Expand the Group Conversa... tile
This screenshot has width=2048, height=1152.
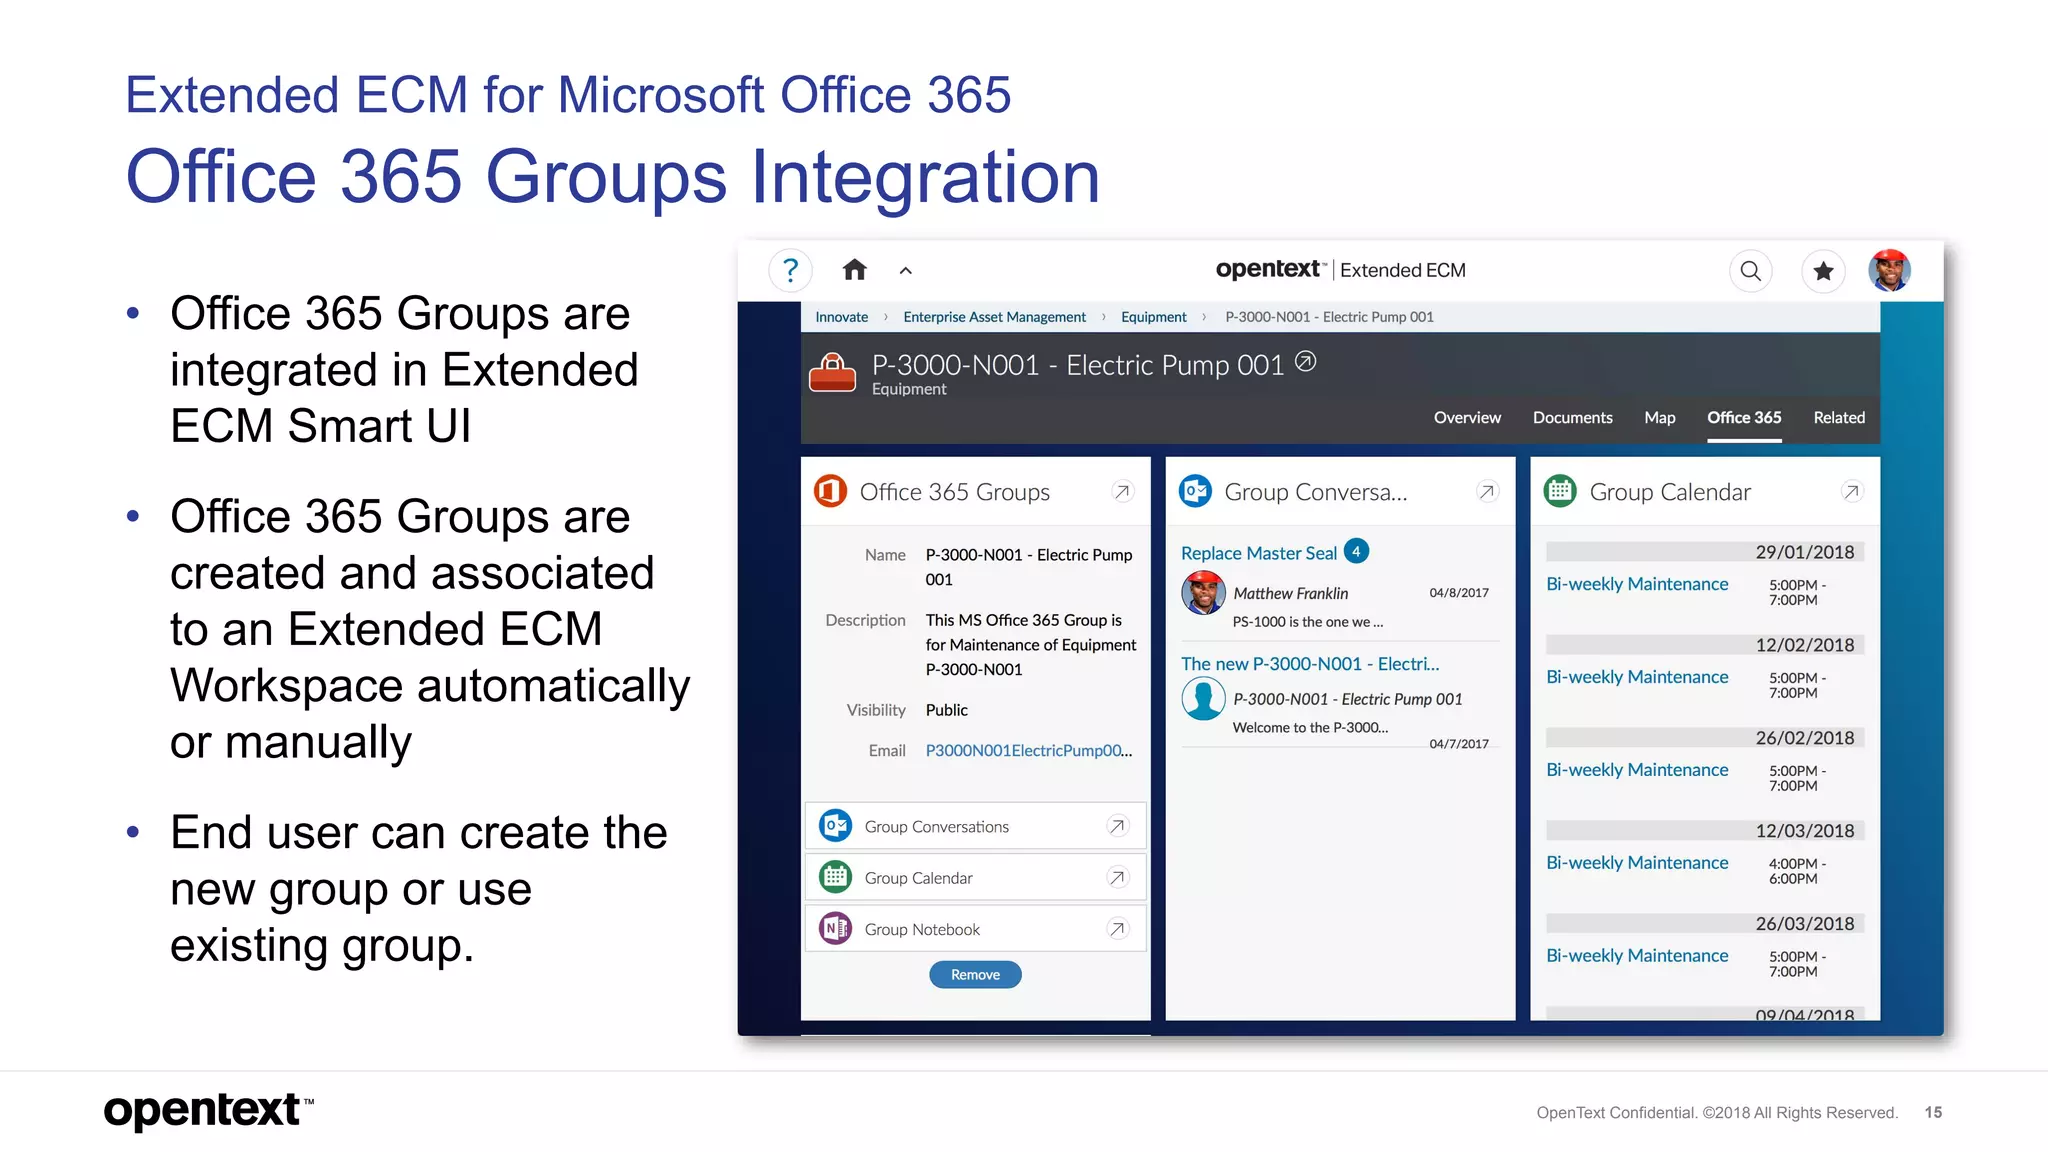click(x=1487, y=492)
